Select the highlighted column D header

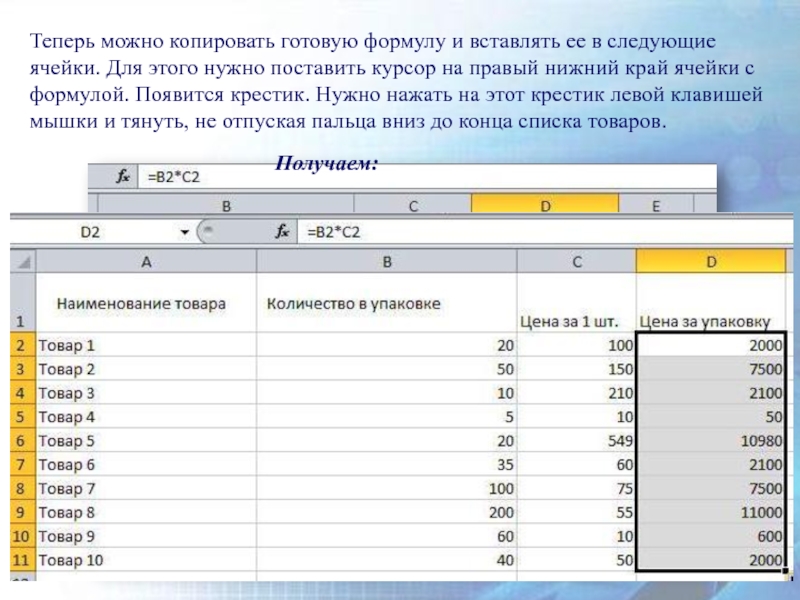click(x=711, y=262)
